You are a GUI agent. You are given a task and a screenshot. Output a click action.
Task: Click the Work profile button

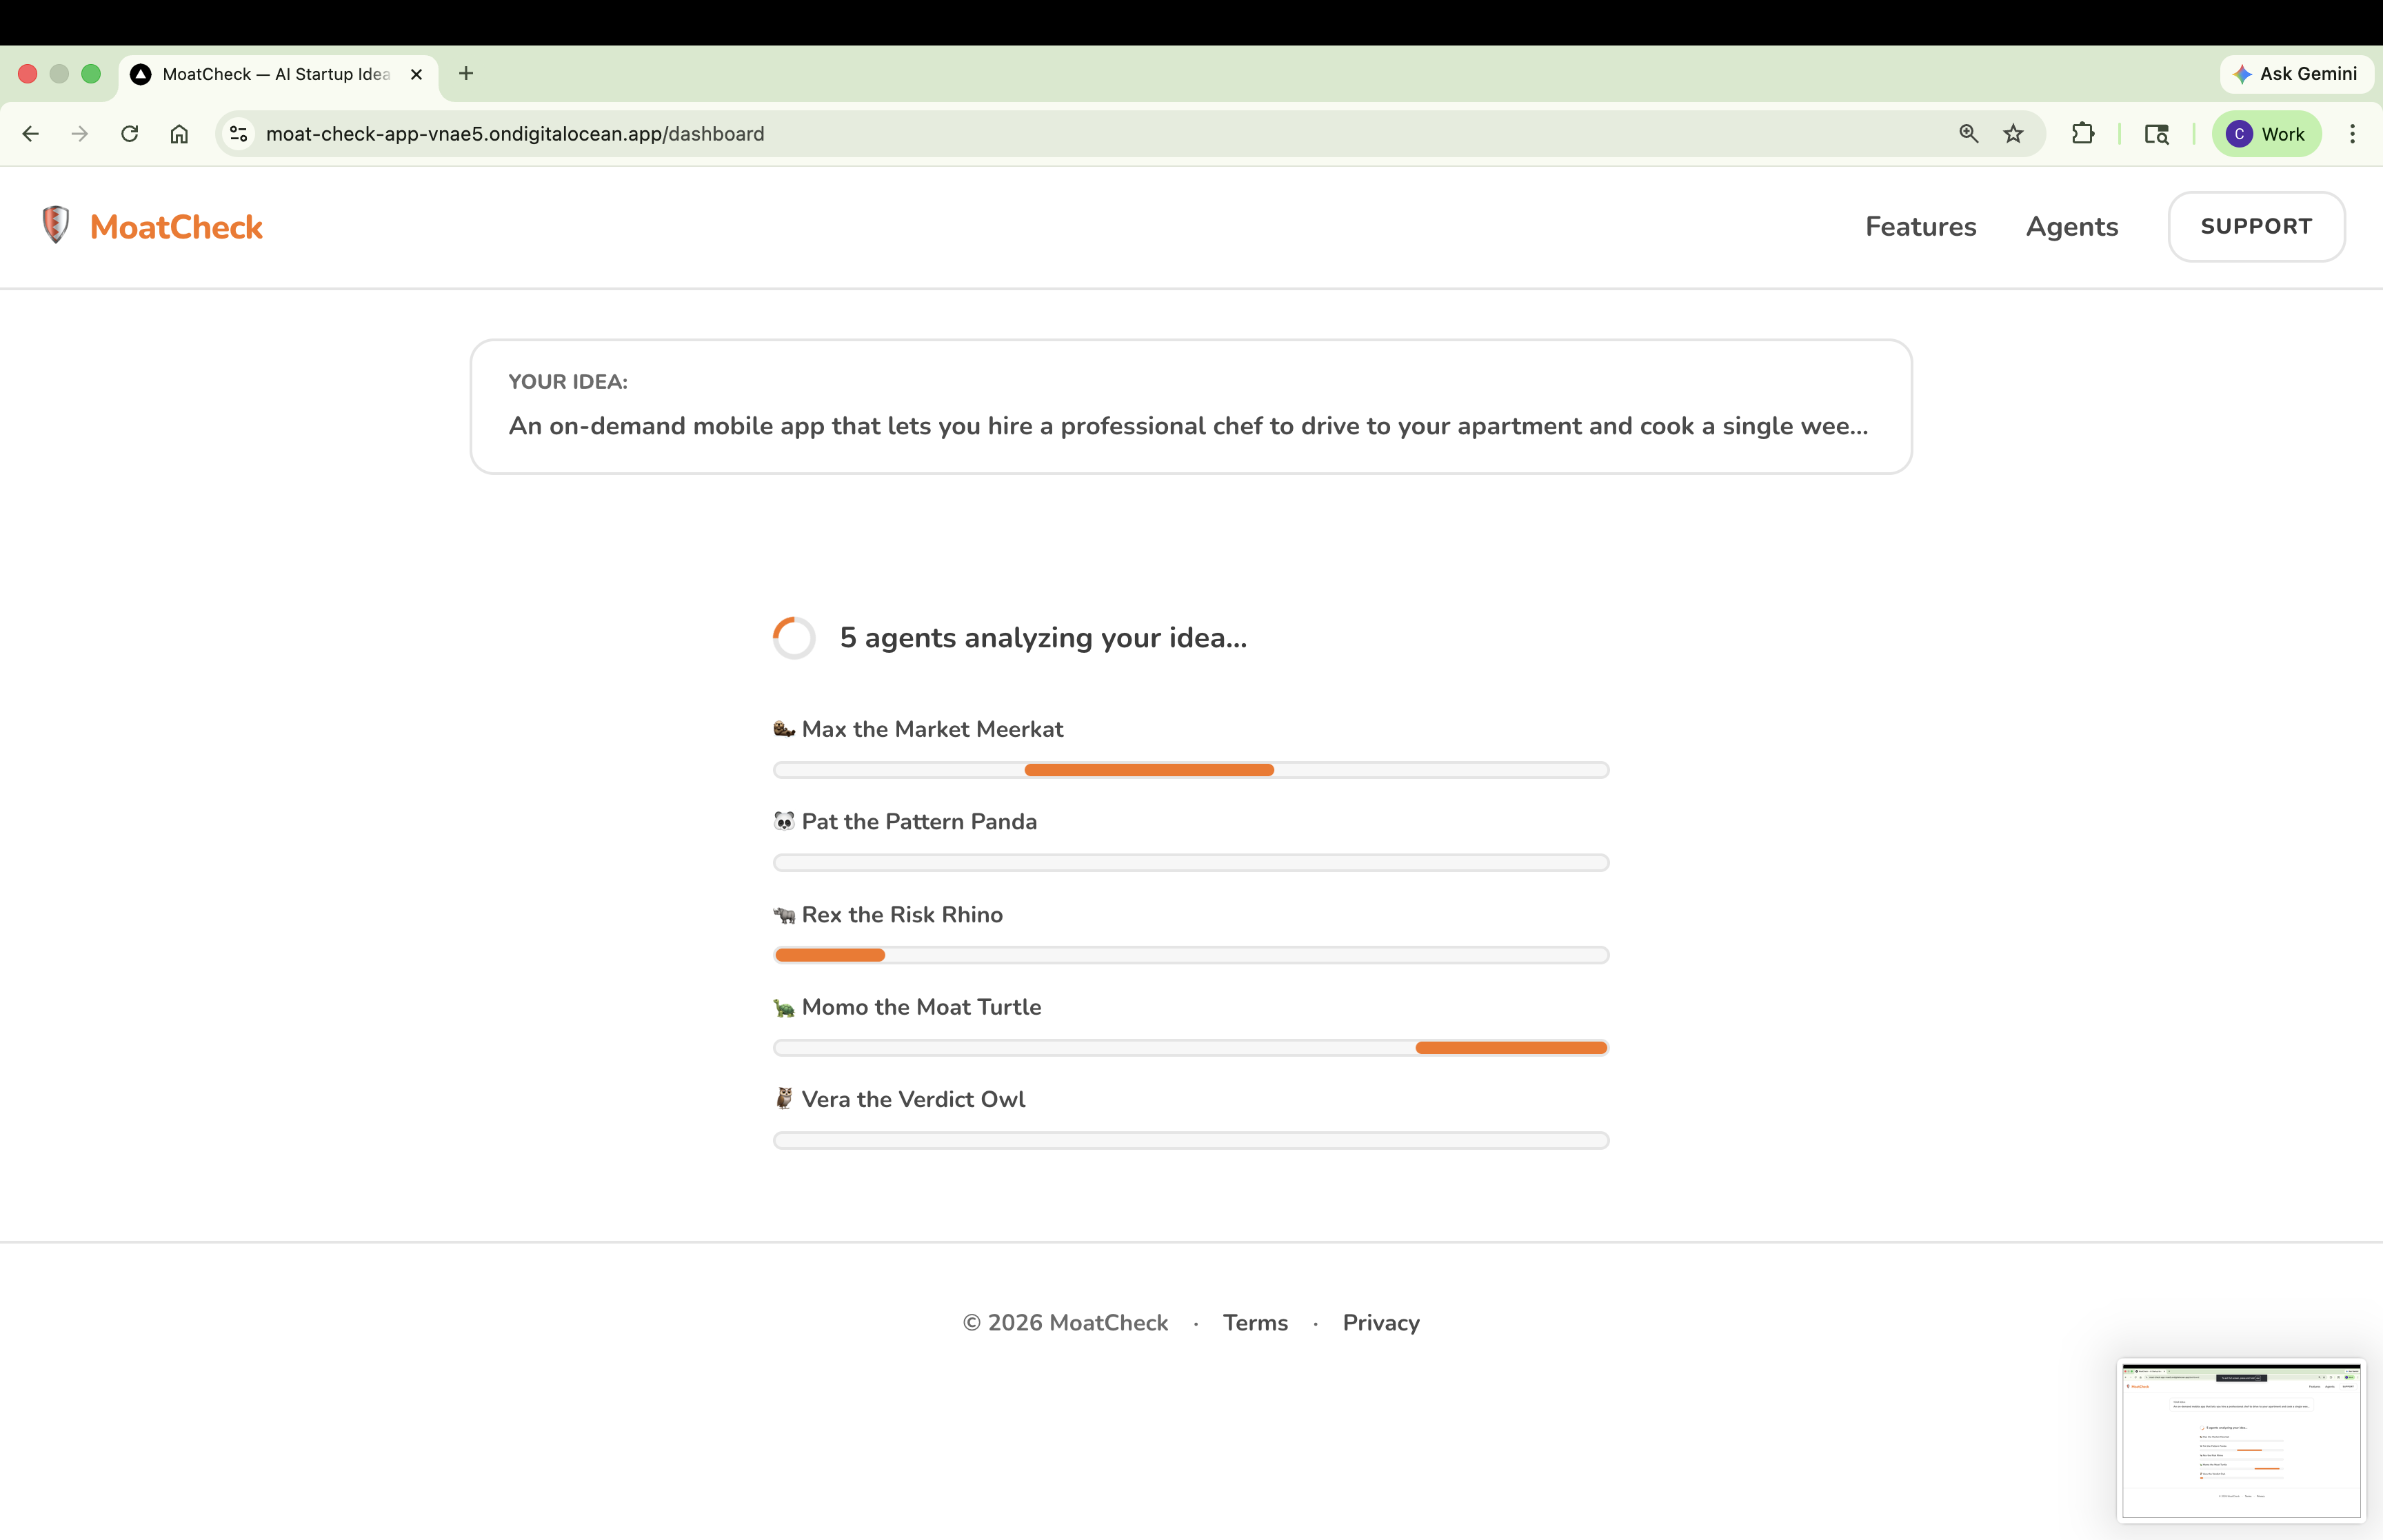tap(2266, 134)
